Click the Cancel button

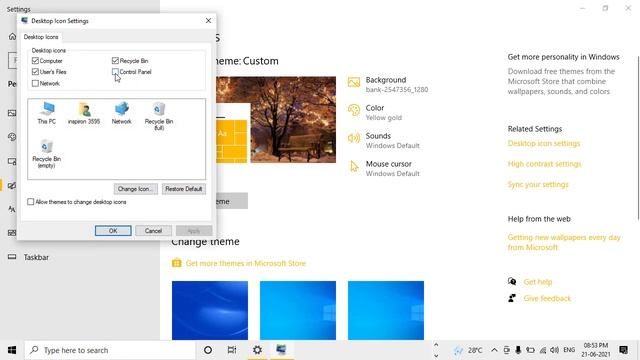[x=153, y=231]
